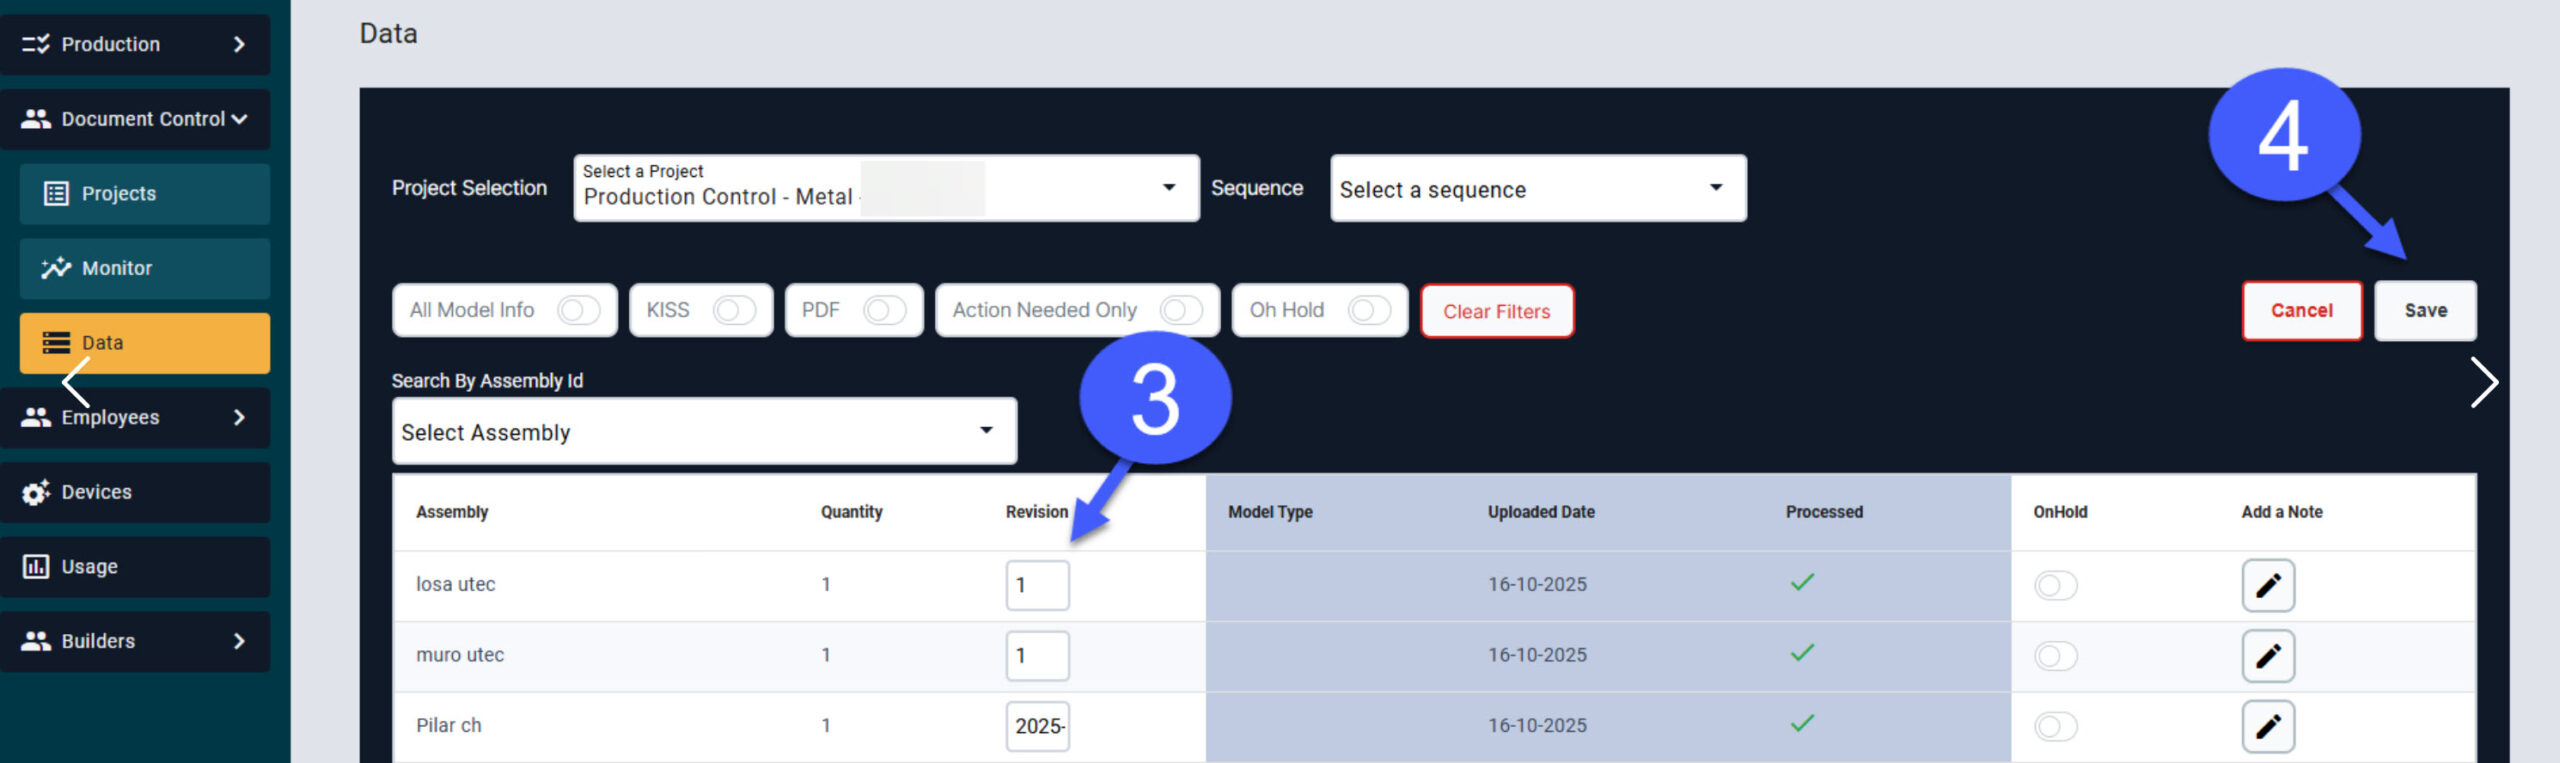This screenshot has width=2560, height=763.
Task: Click the Save button
Action: tap(2425, 311)
